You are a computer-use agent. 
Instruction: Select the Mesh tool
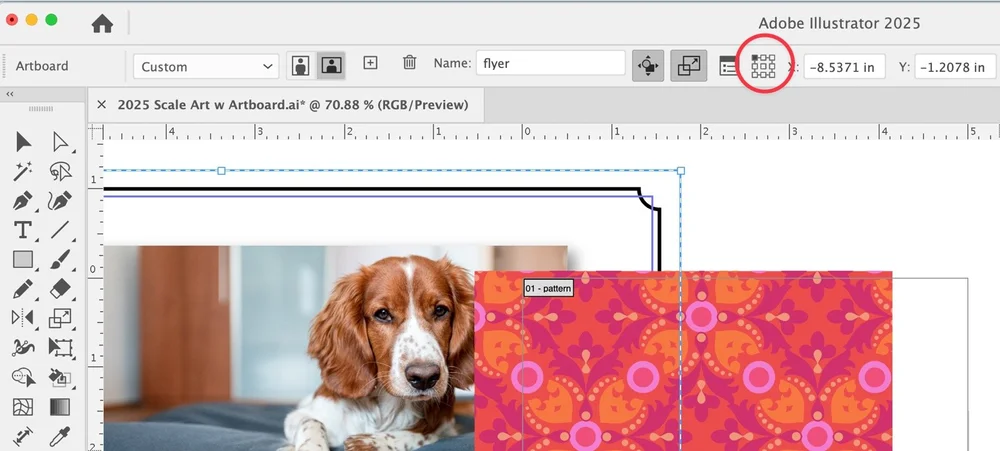23,406
